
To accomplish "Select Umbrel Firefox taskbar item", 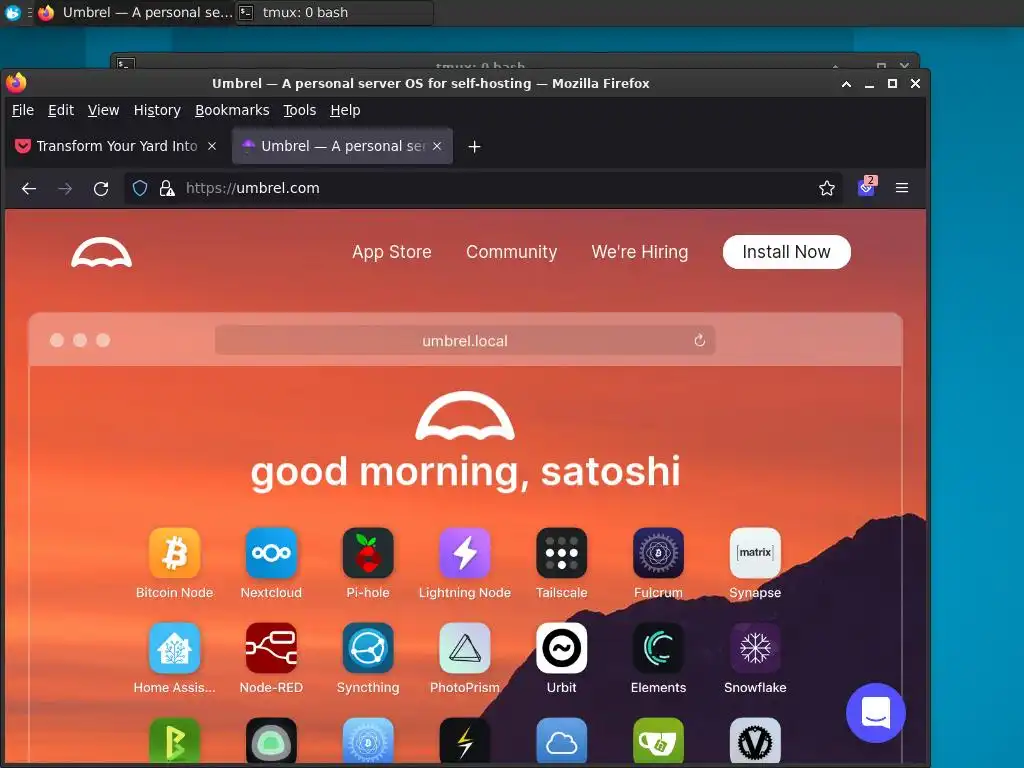I will tap(134, 12).
